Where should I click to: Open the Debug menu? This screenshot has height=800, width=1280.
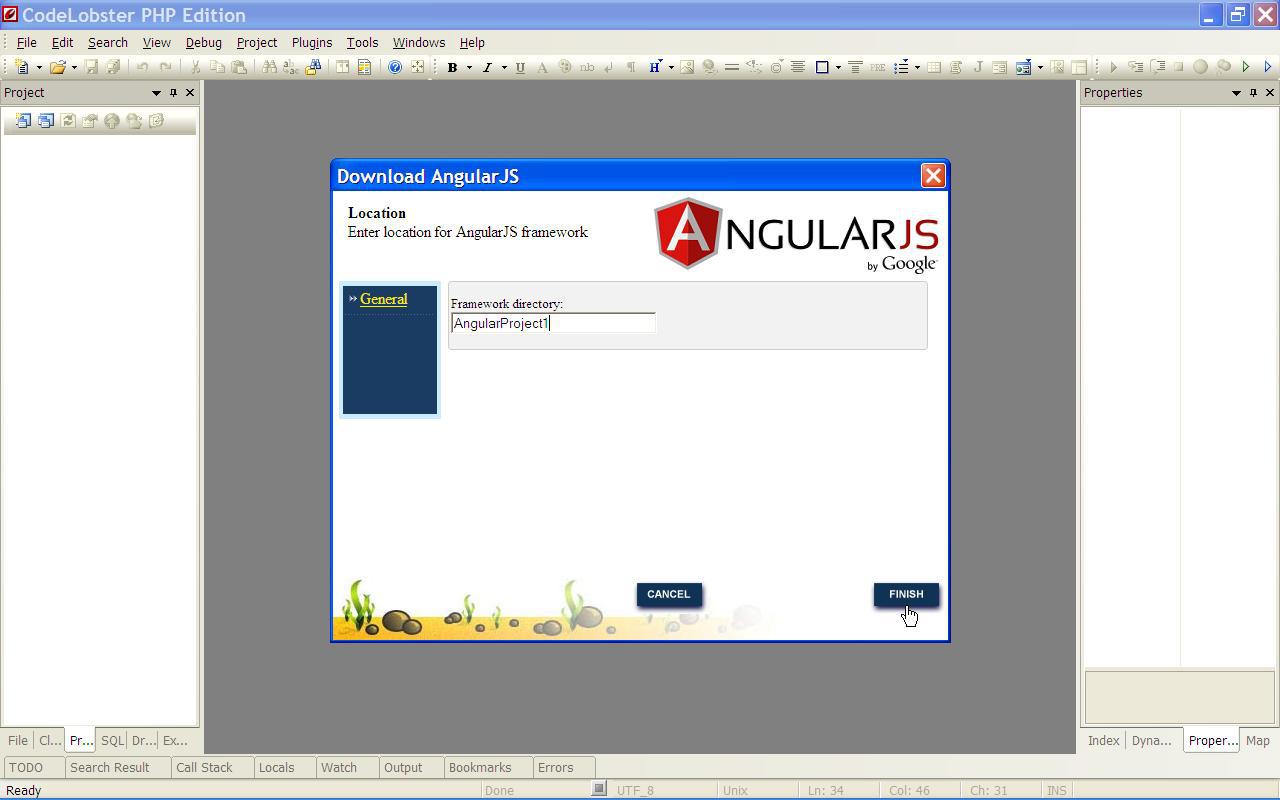(203, 43)
